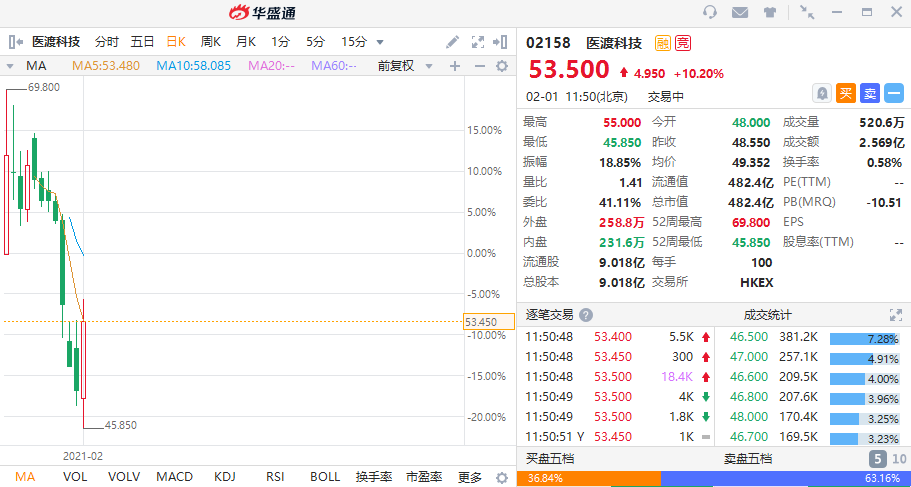Expand the 成交统计 statistics panel
Image resolution: width=911 pixels, height=487 pixels.
(x=896, y=314)
